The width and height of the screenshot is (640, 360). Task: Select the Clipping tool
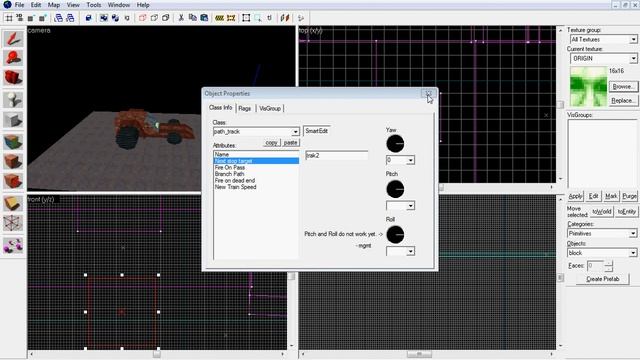(13, 203)
